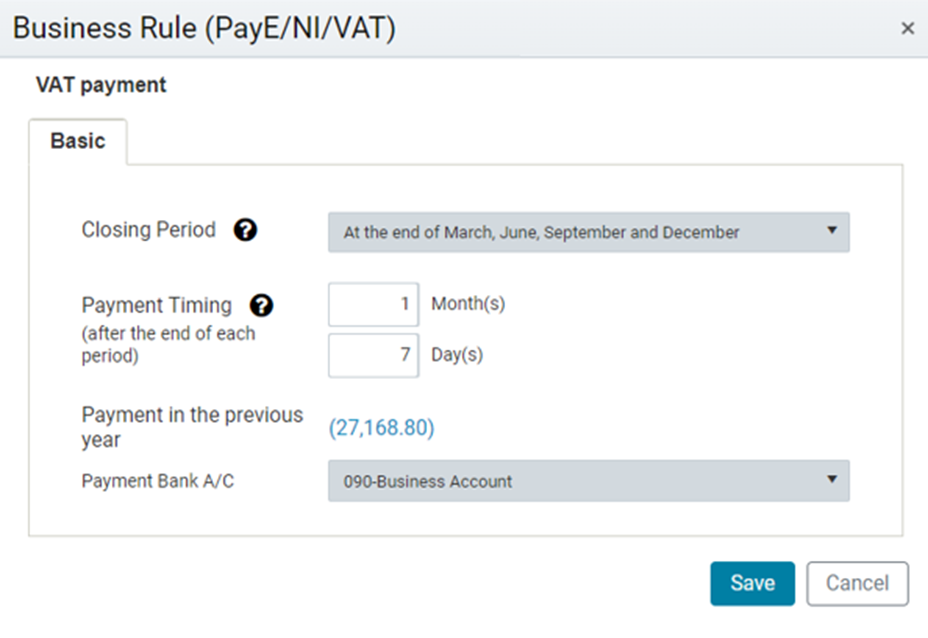Image resolution: width=928 pixels, height=638 pixels.
Task: Click the arrow on the Closing Period combo box
Action: pos(832,230)
